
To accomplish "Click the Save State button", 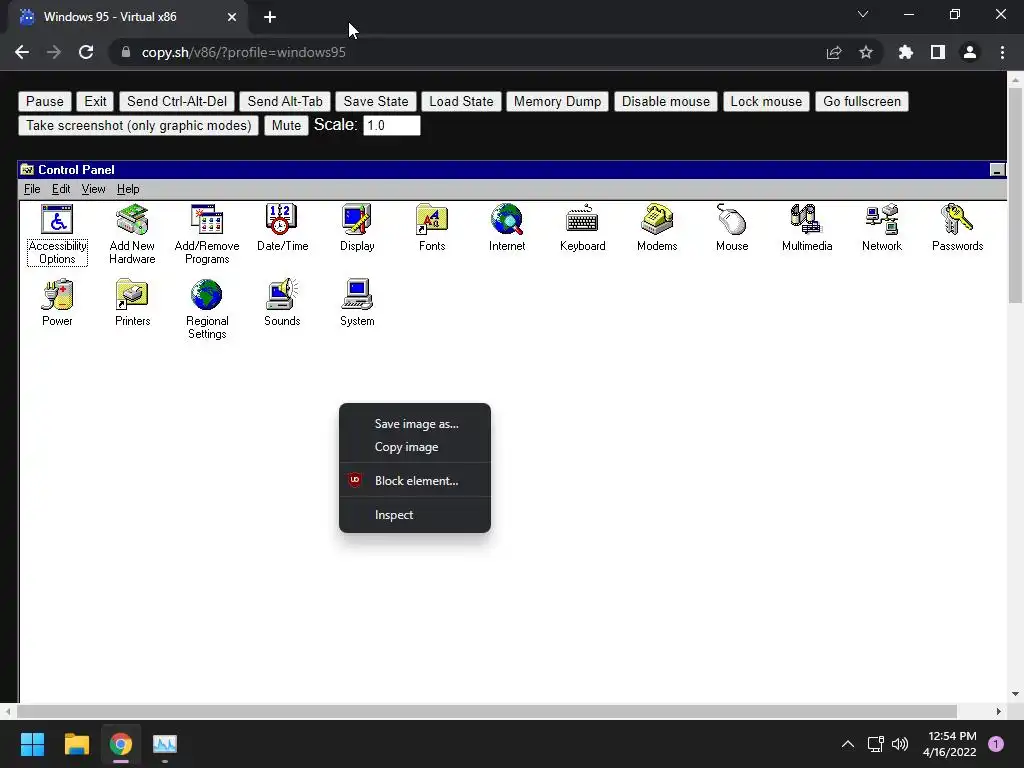I will tap(376, 101).
